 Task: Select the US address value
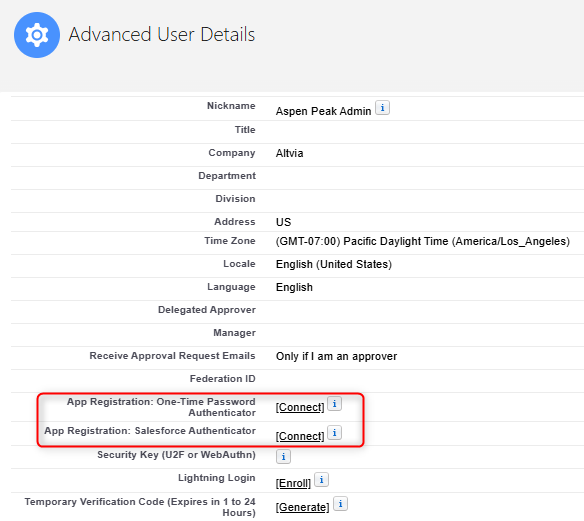(283, 222)
